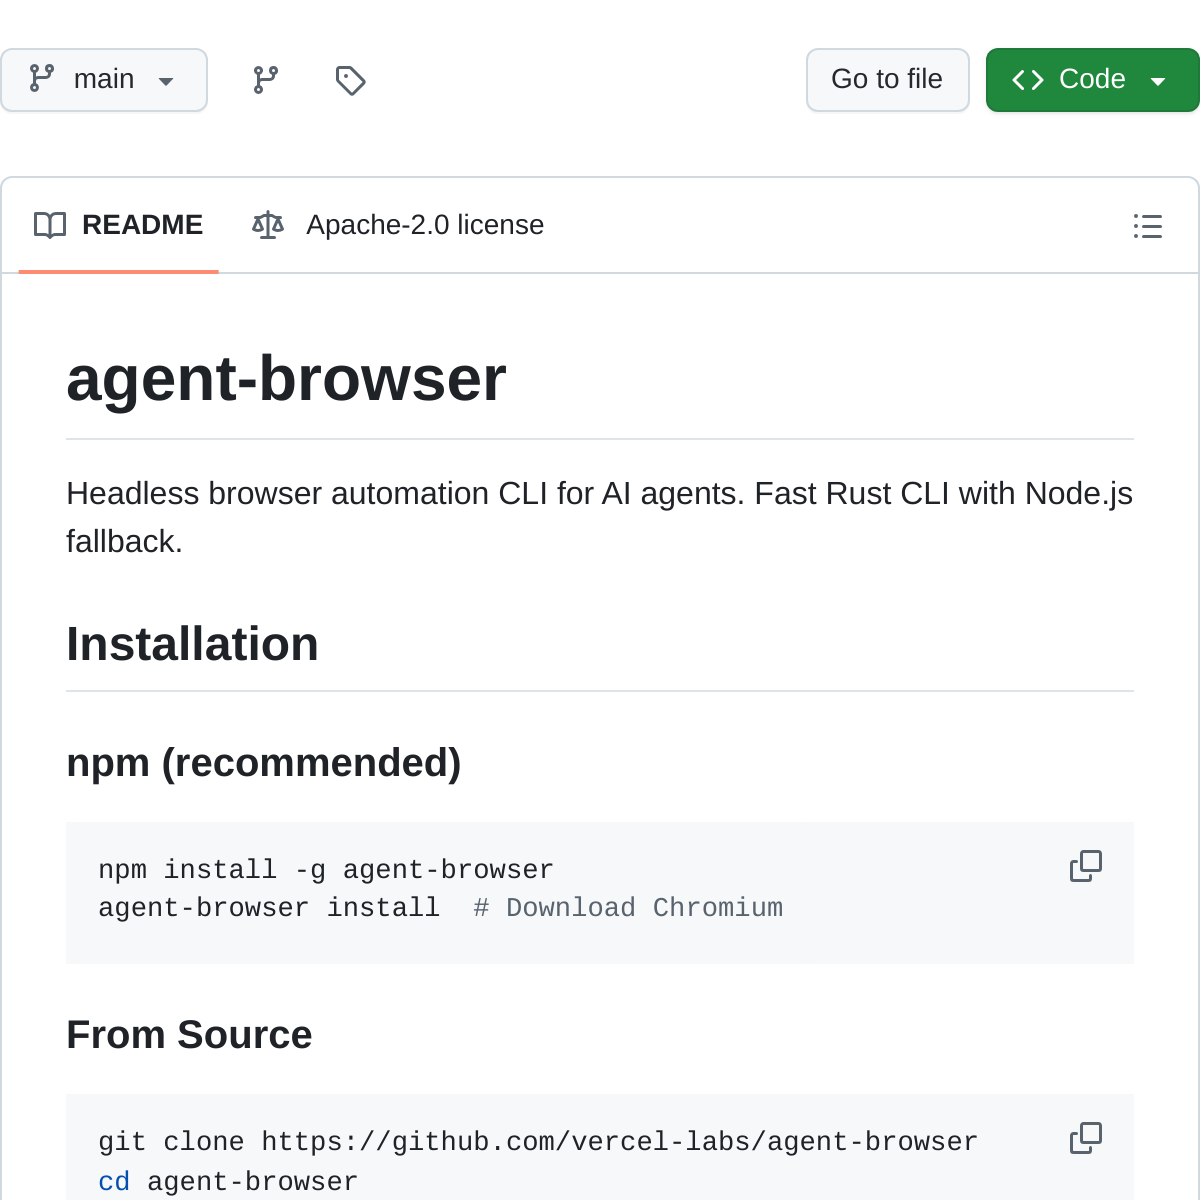Expand the green Code dropdown arrow
The width and height of the screenshot is (1200, 1200).
pyautogui.click(x=1158, y=81)
